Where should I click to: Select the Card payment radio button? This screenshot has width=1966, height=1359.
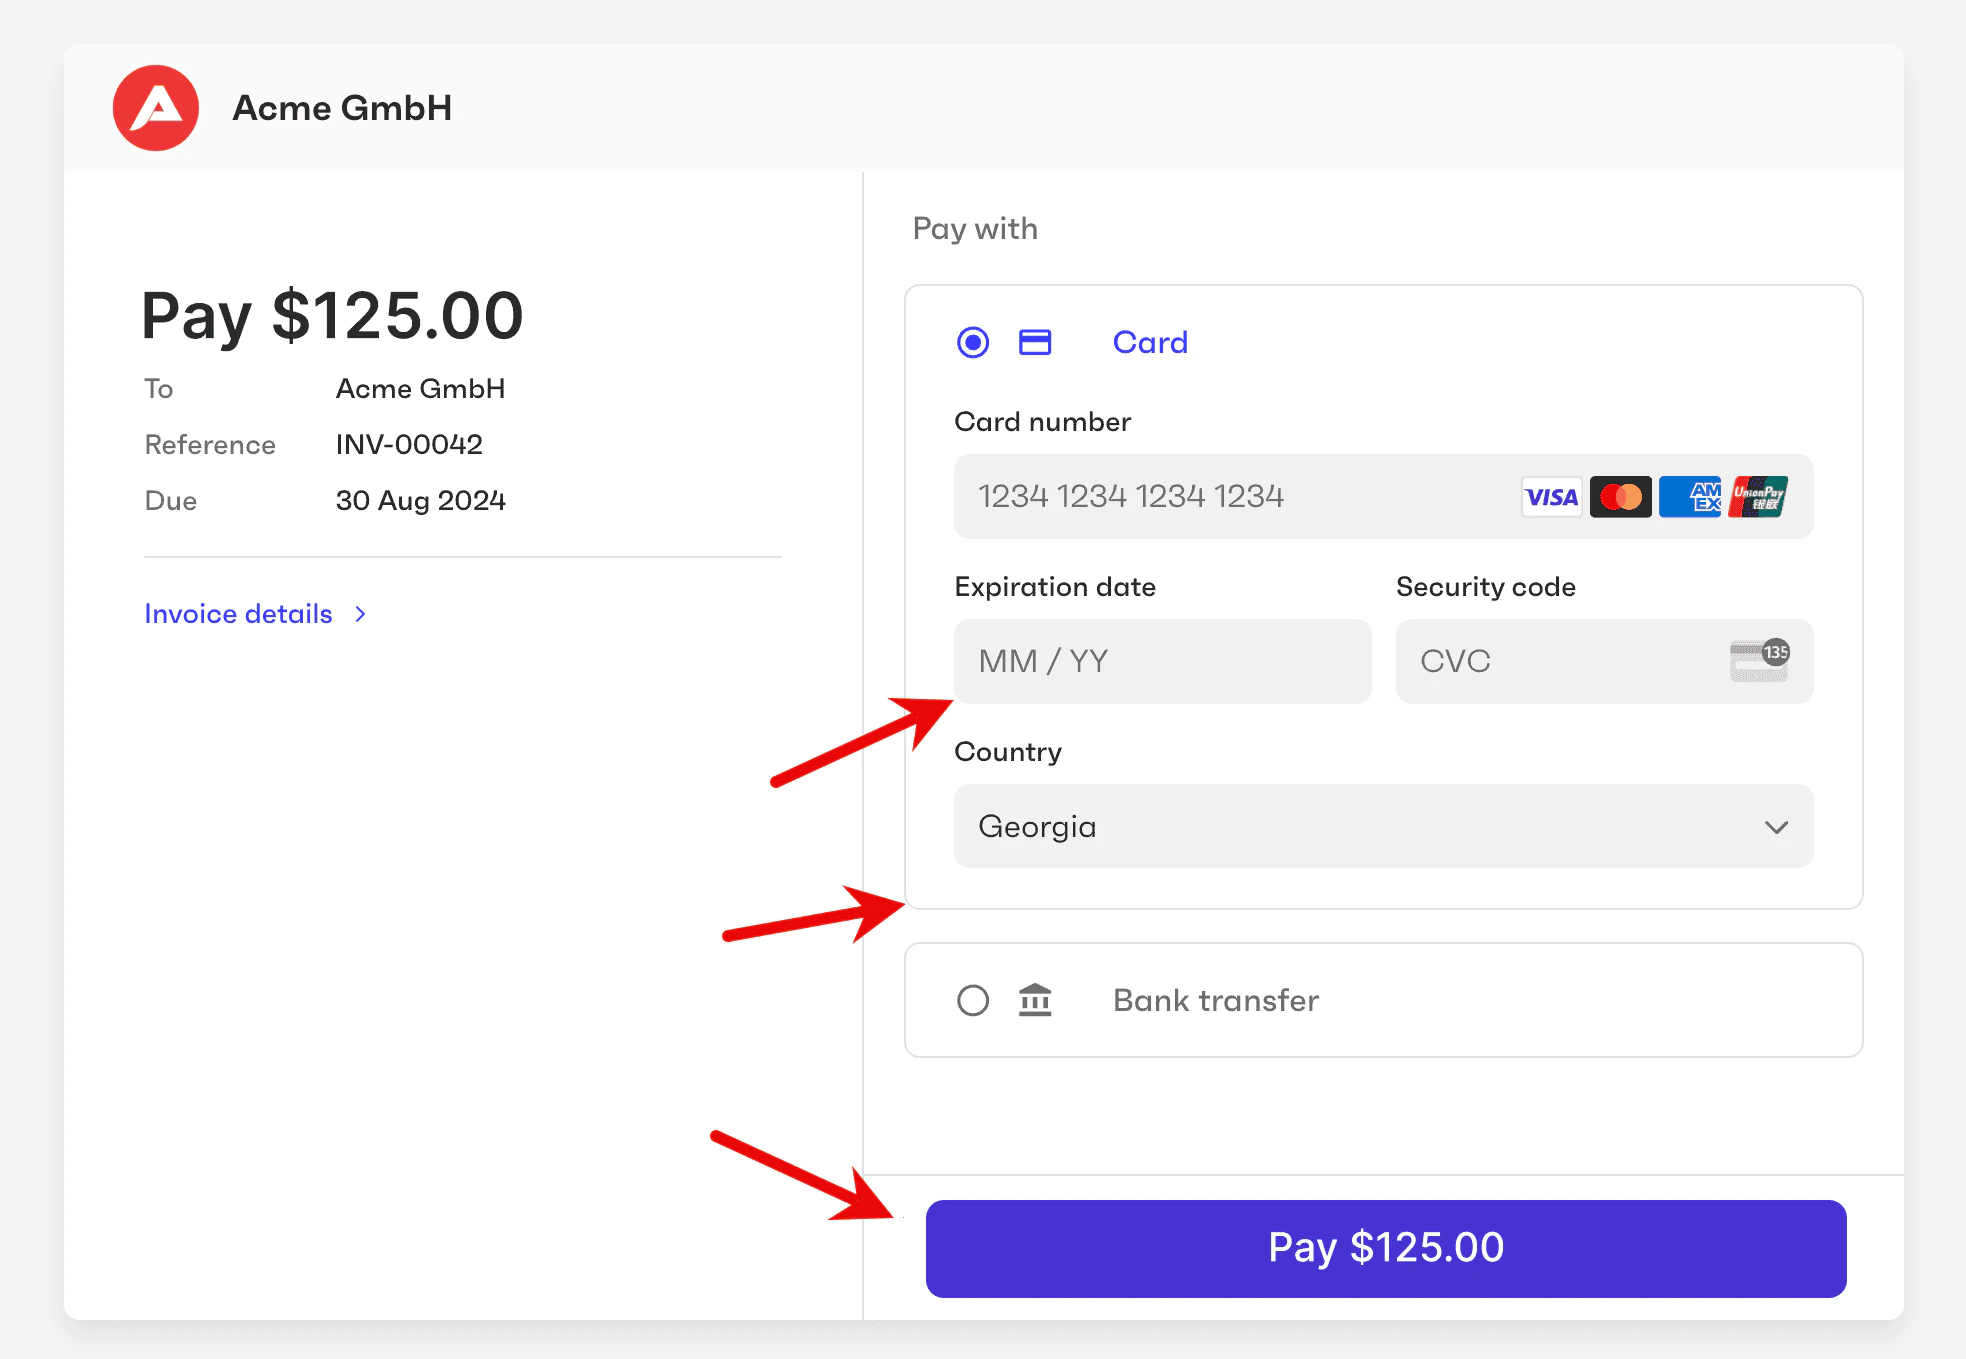(971, 342)
